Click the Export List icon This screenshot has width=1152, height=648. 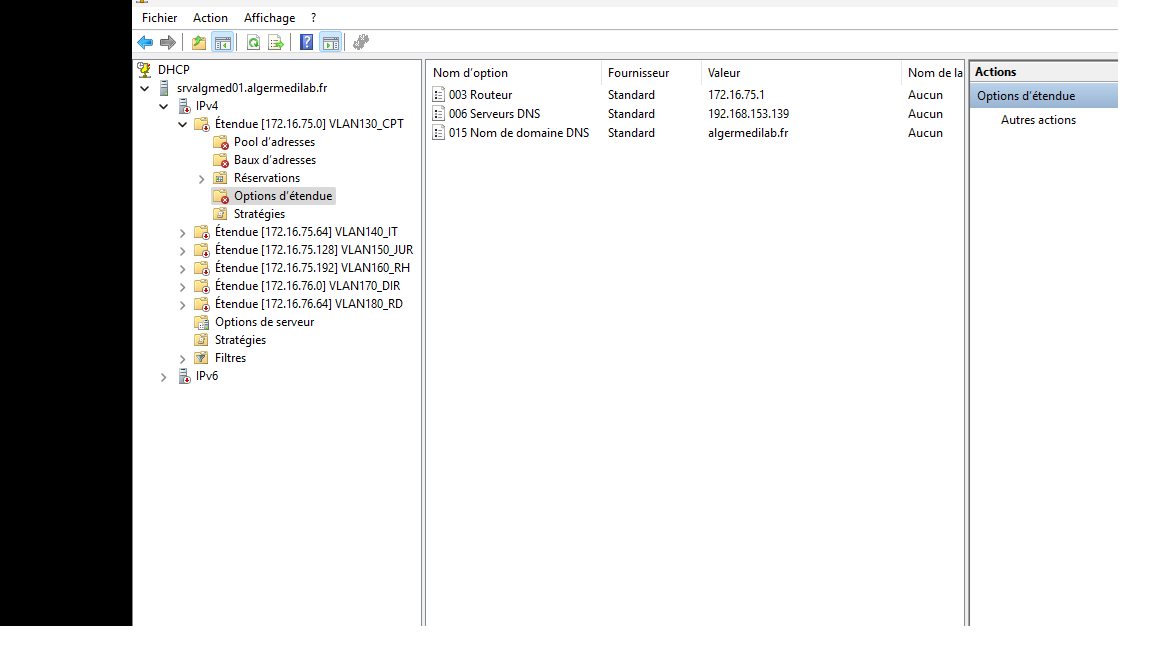274,42
